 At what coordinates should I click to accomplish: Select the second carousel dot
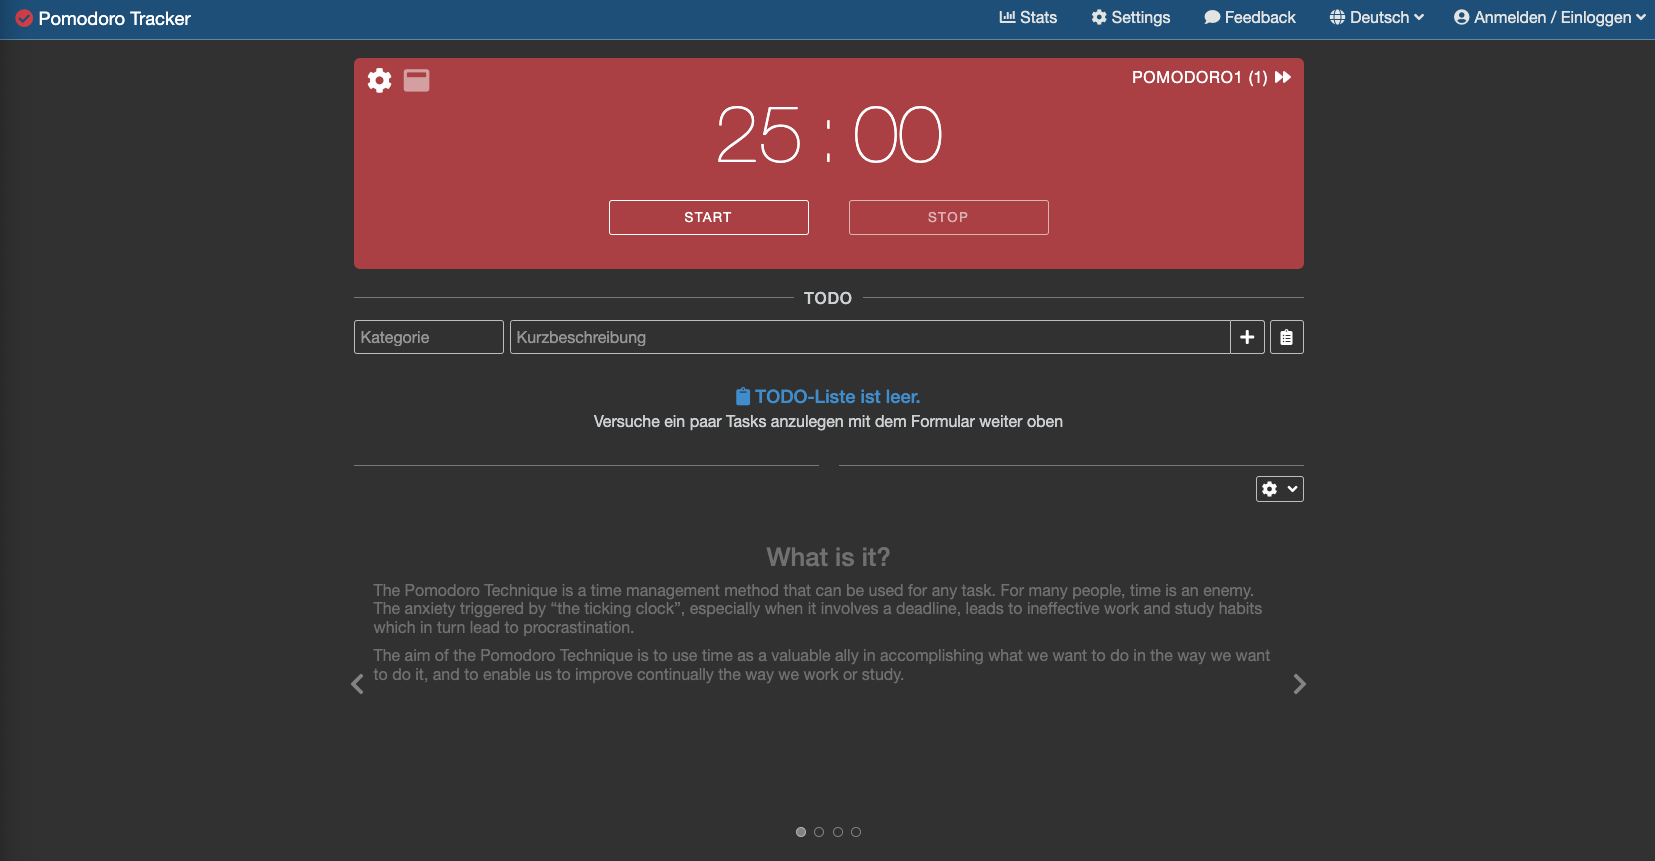point(819,832)
